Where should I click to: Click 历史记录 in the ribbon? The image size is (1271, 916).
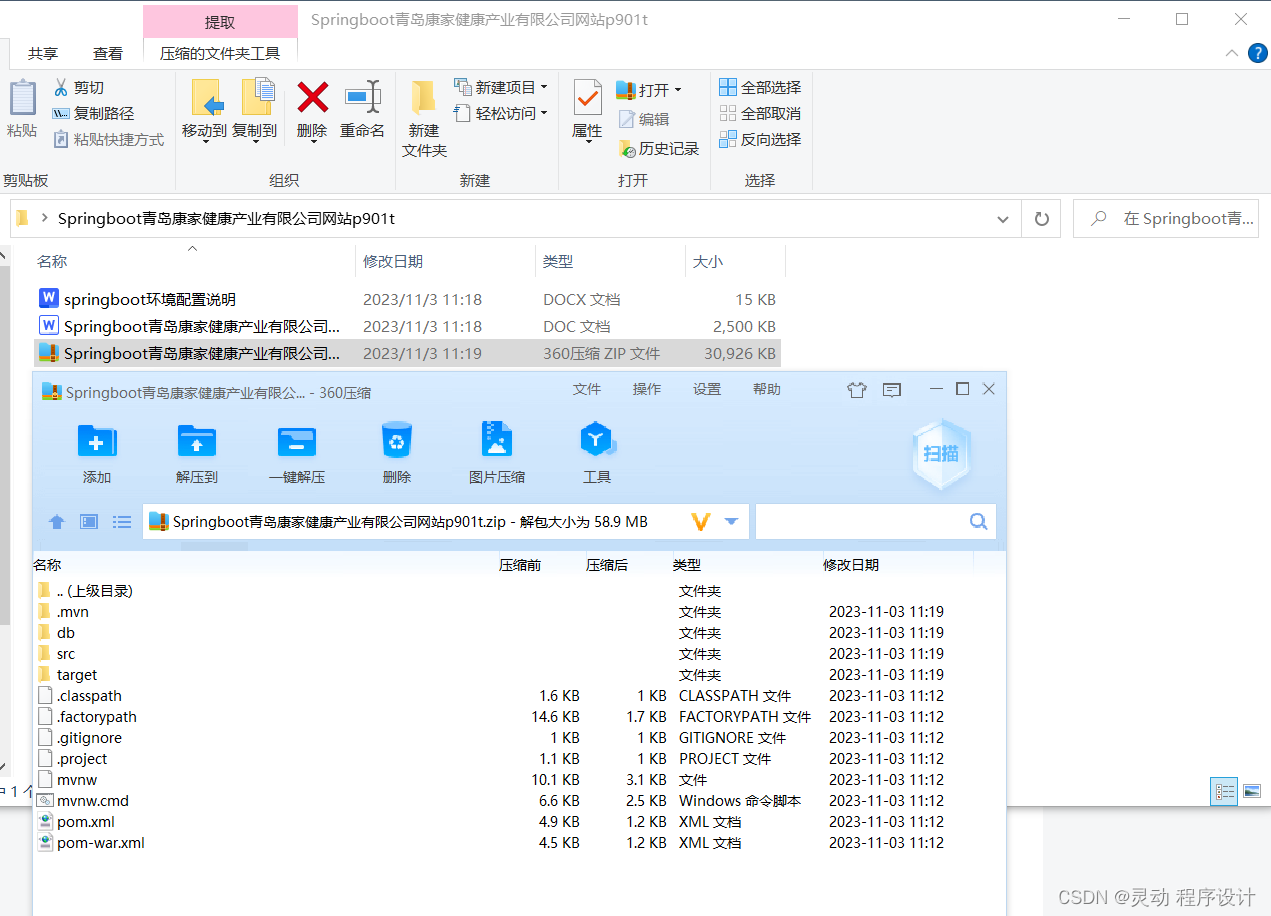659,149
